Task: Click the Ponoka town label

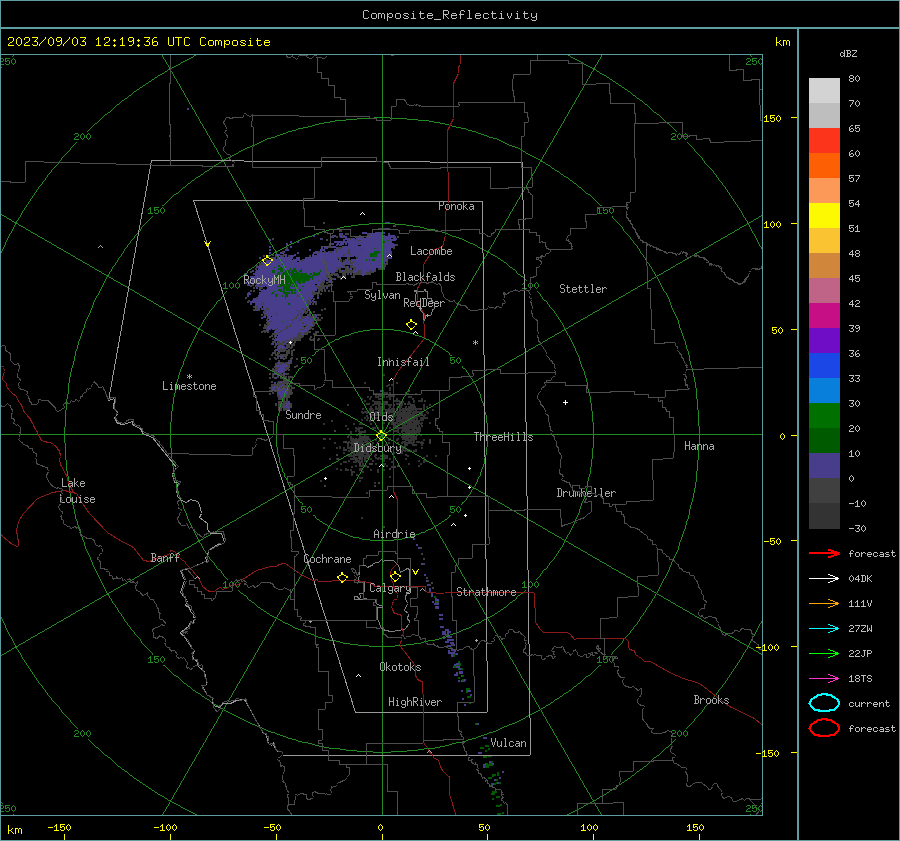Action: point(456,206)
